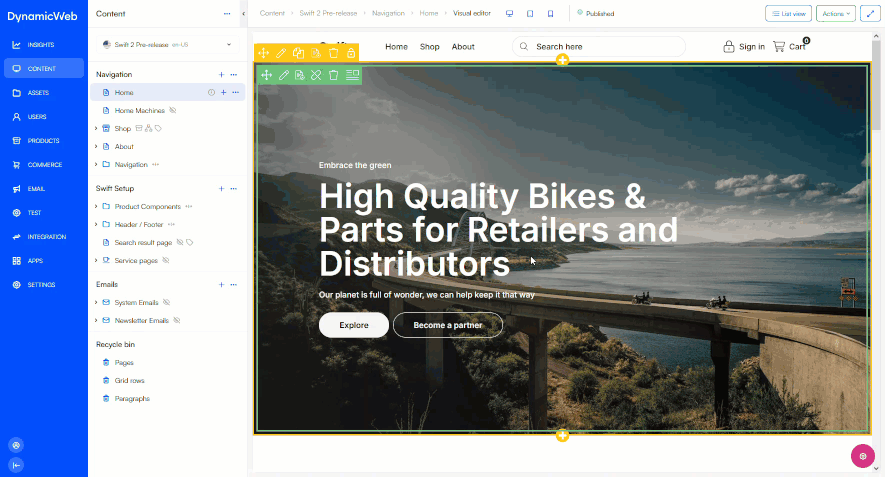Select the Search result page item
Screen dimensions: 885x477
pyautogui.click(x=143, y=243)
